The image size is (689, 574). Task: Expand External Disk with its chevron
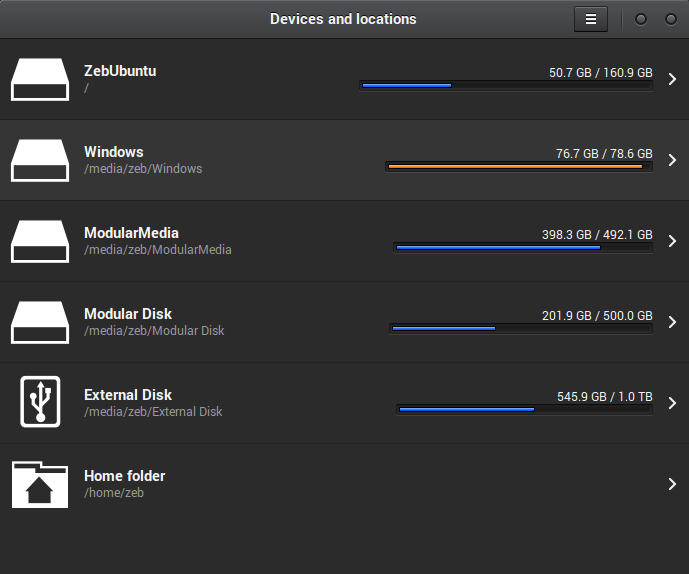[672, 403]
